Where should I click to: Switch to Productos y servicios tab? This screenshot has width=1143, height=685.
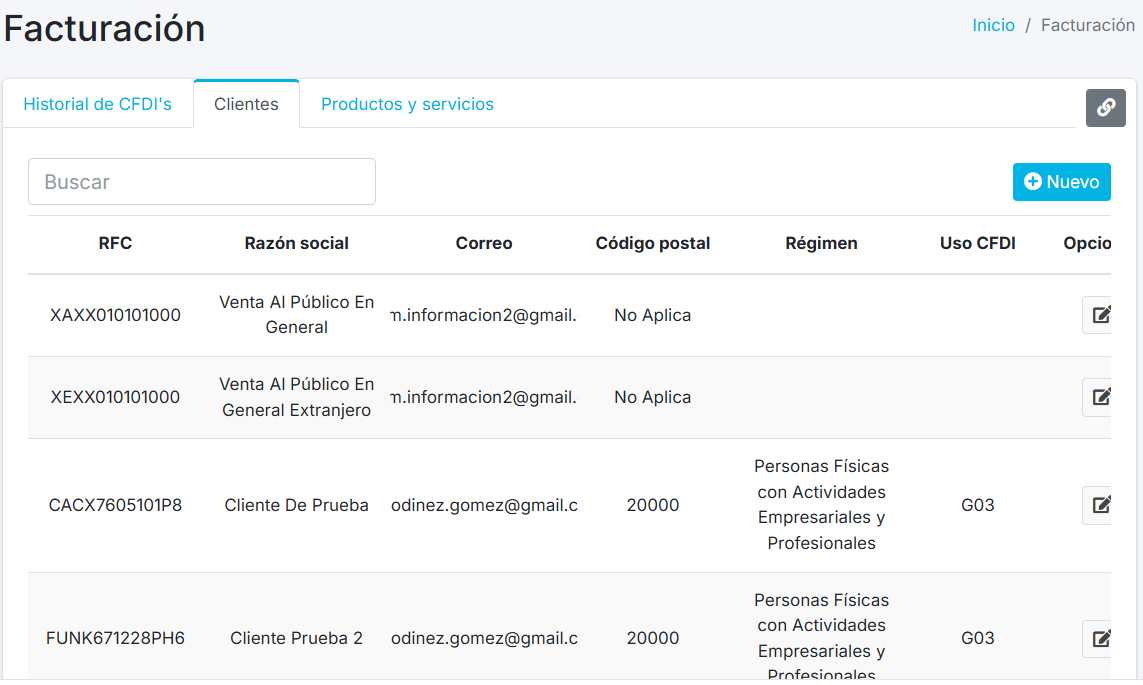[407, 104]
